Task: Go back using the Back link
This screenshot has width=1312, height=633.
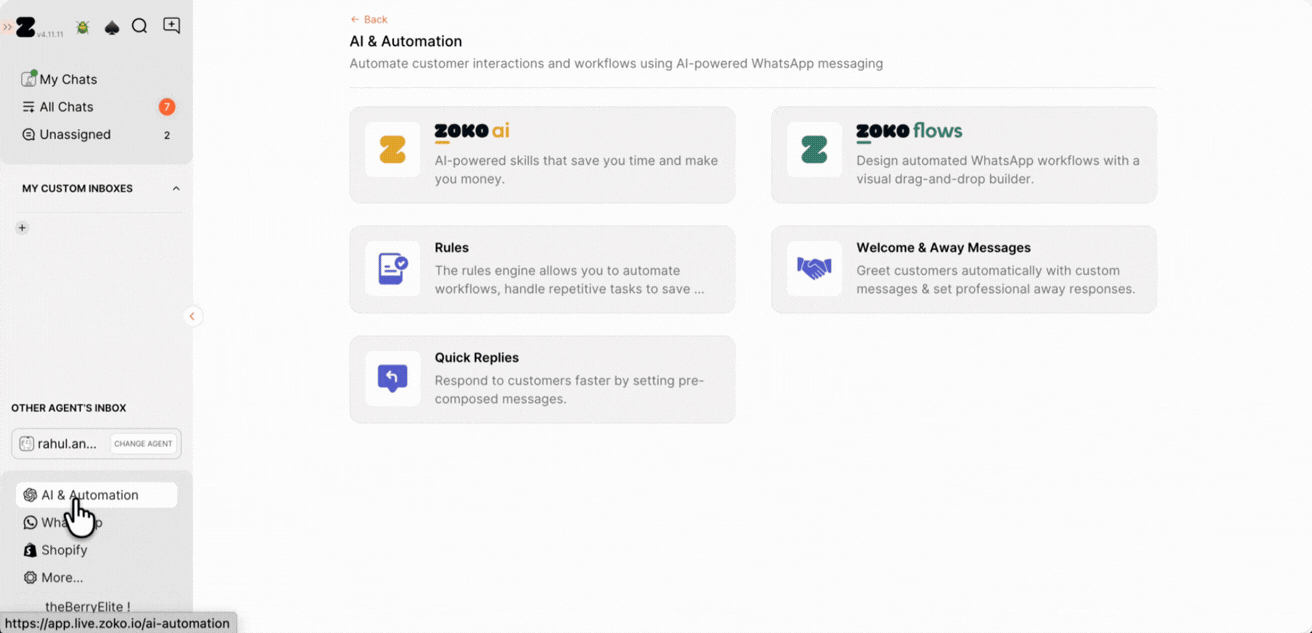Action: pos(369,19)
